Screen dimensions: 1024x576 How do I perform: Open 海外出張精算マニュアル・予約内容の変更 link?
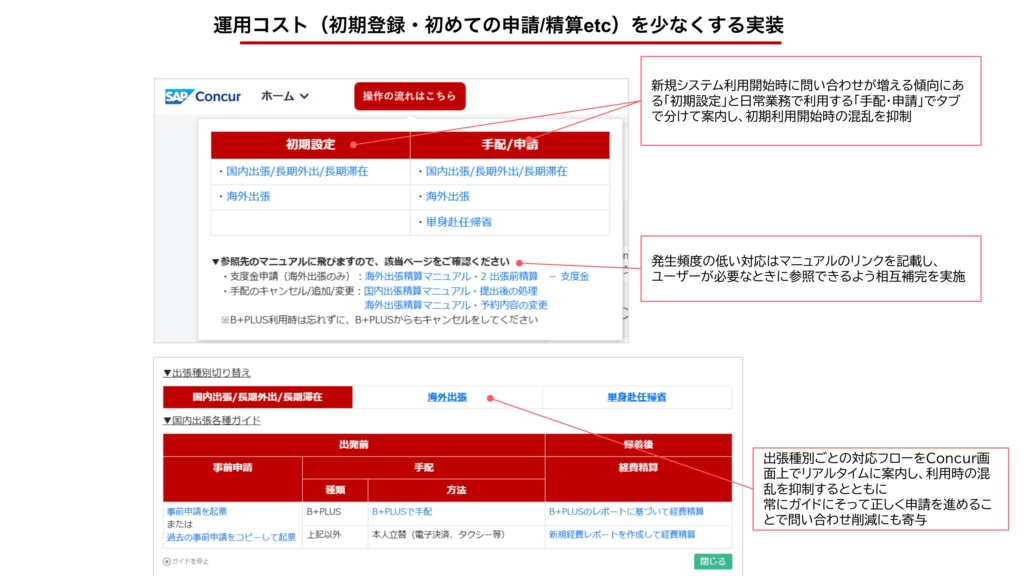tap(456, 305)
